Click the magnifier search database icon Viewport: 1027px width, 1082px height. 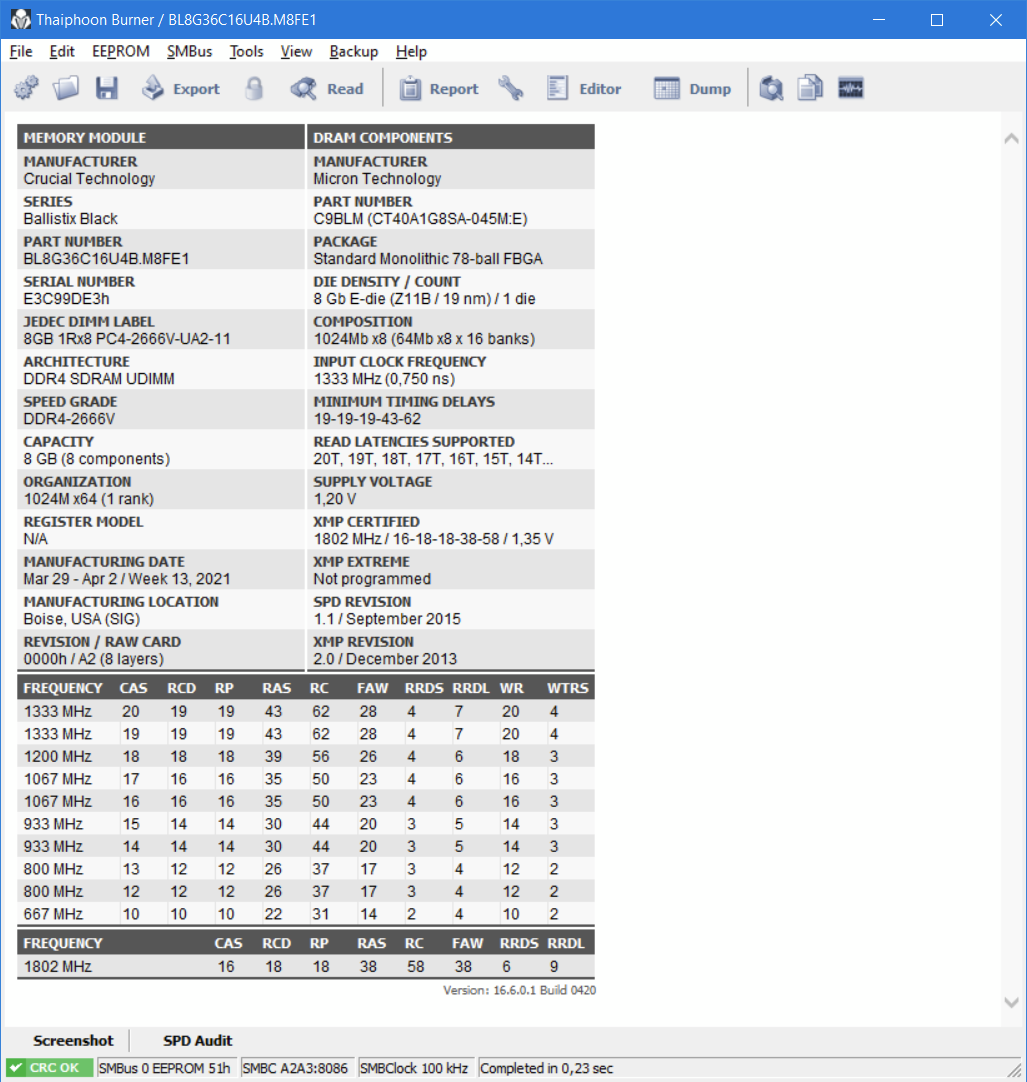771,88
